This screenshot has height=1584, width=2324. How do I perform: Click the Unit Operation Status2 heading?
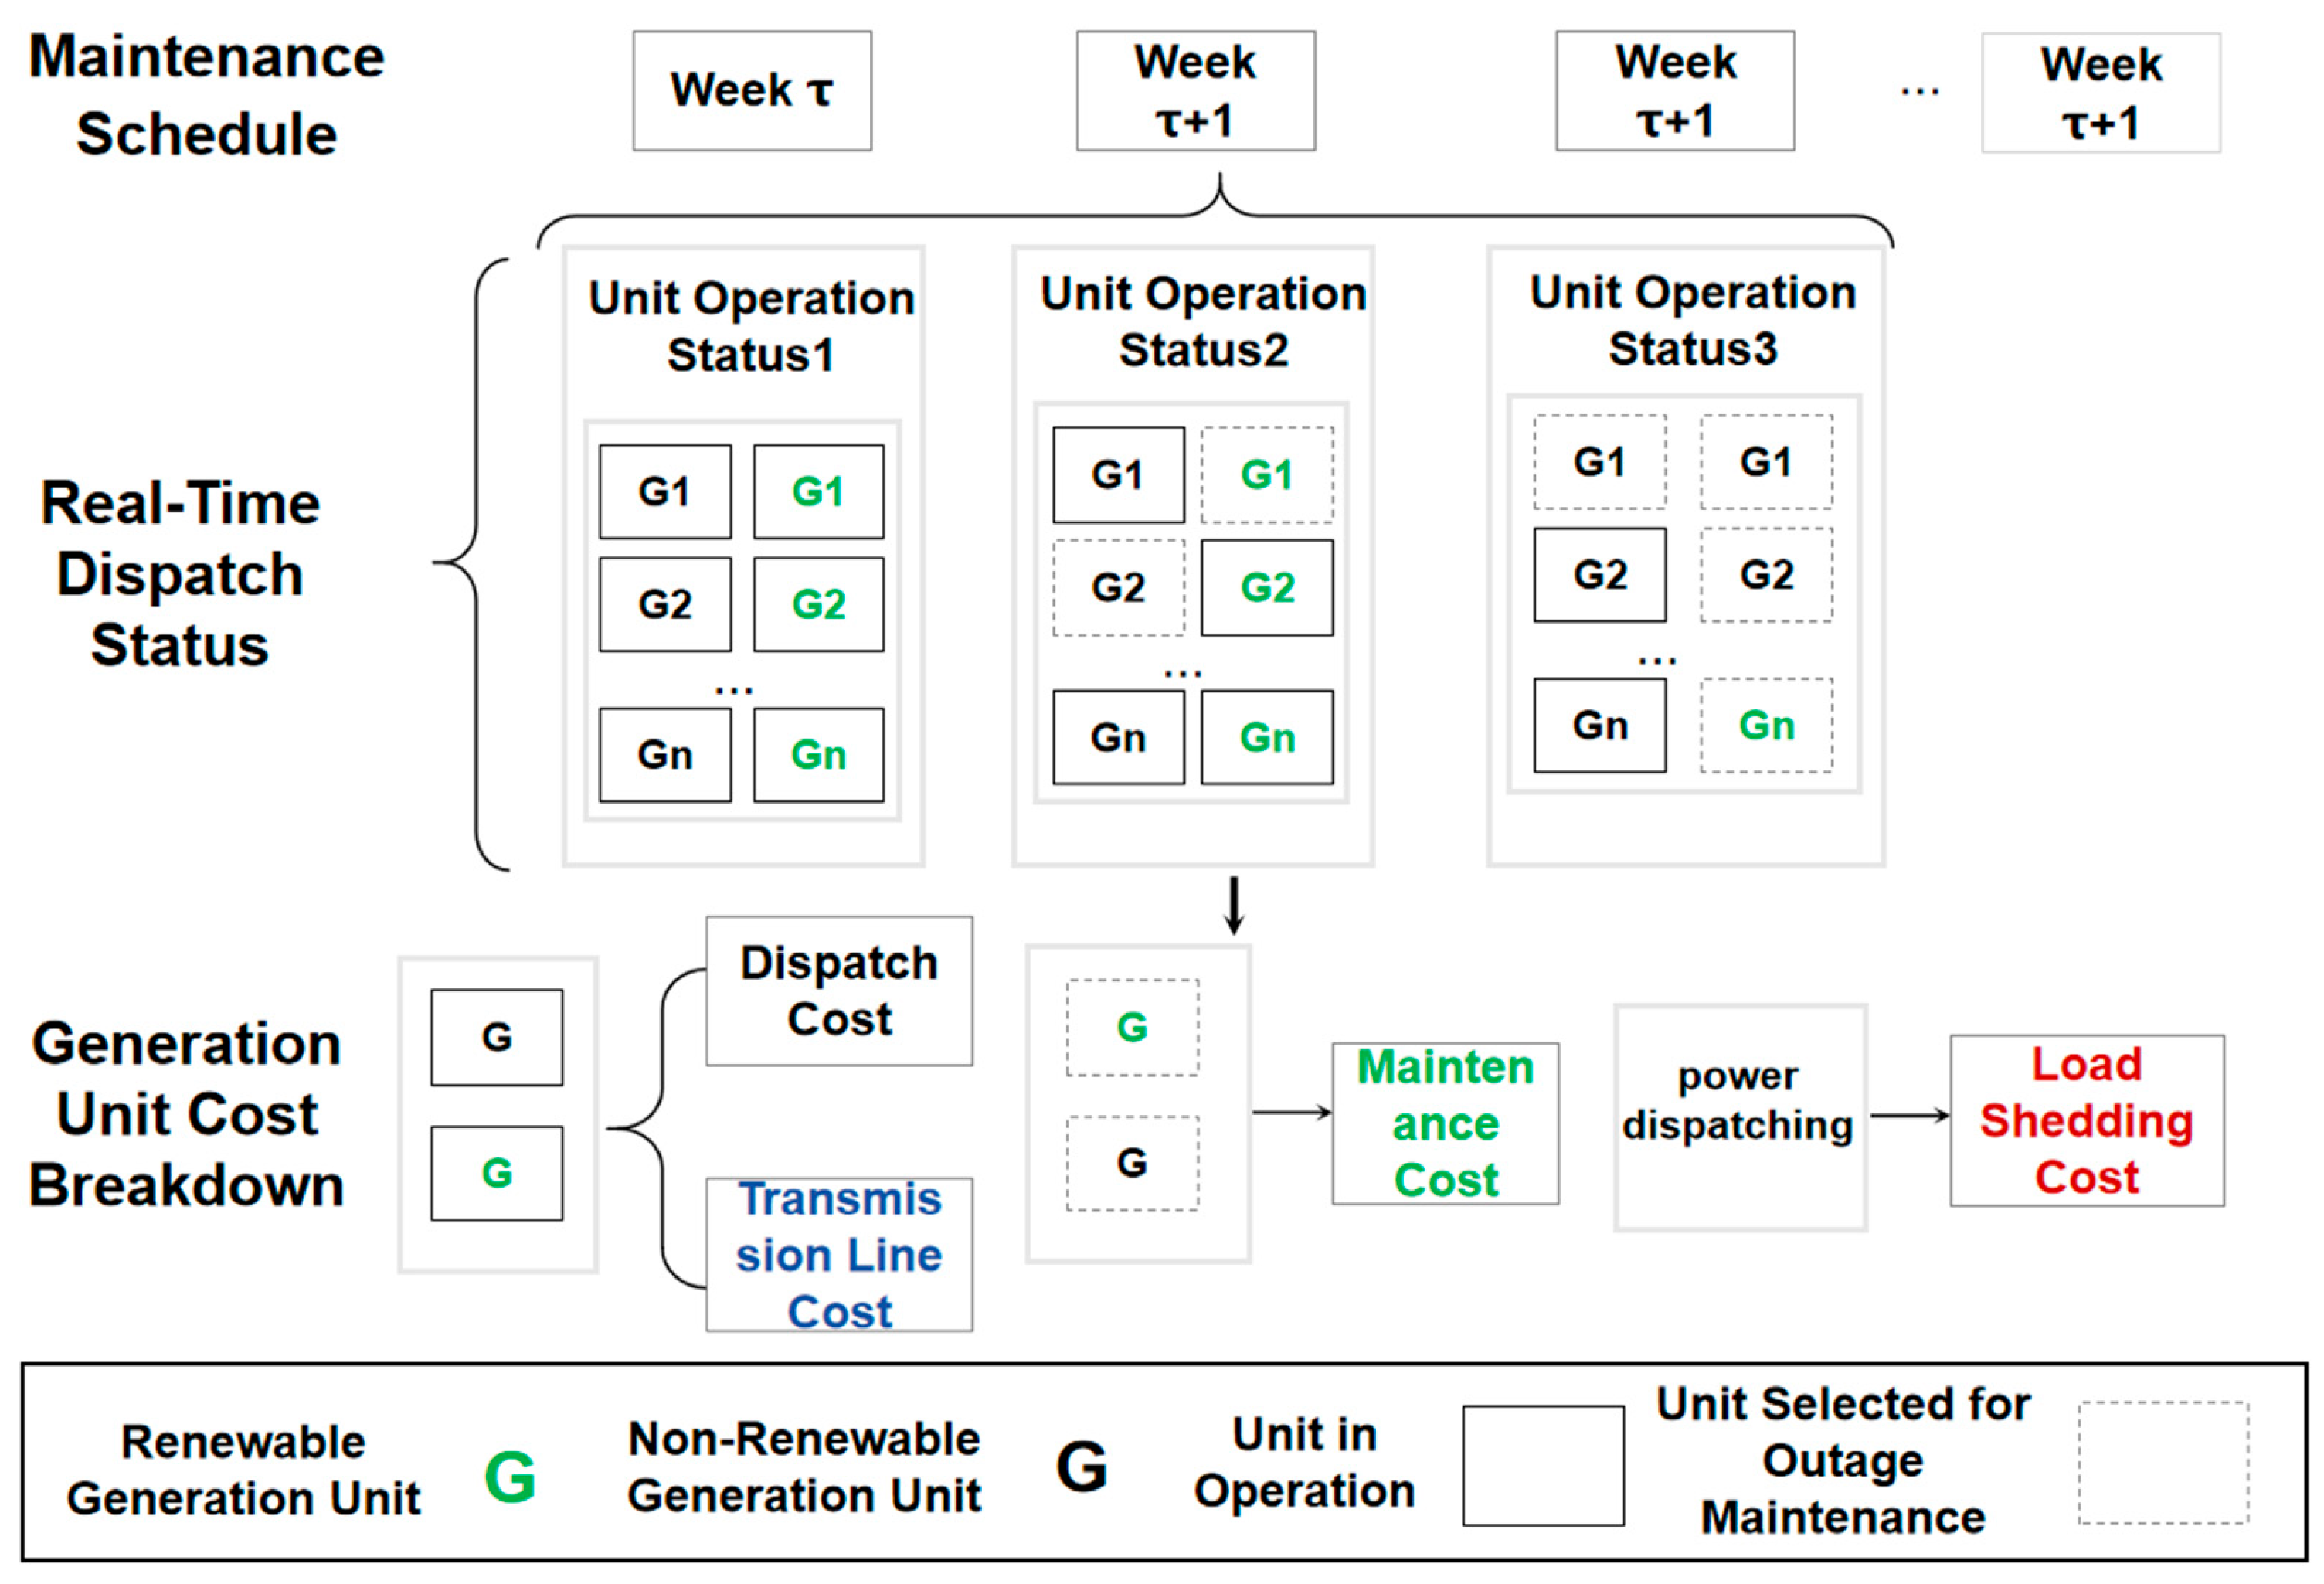point(1203,321)
